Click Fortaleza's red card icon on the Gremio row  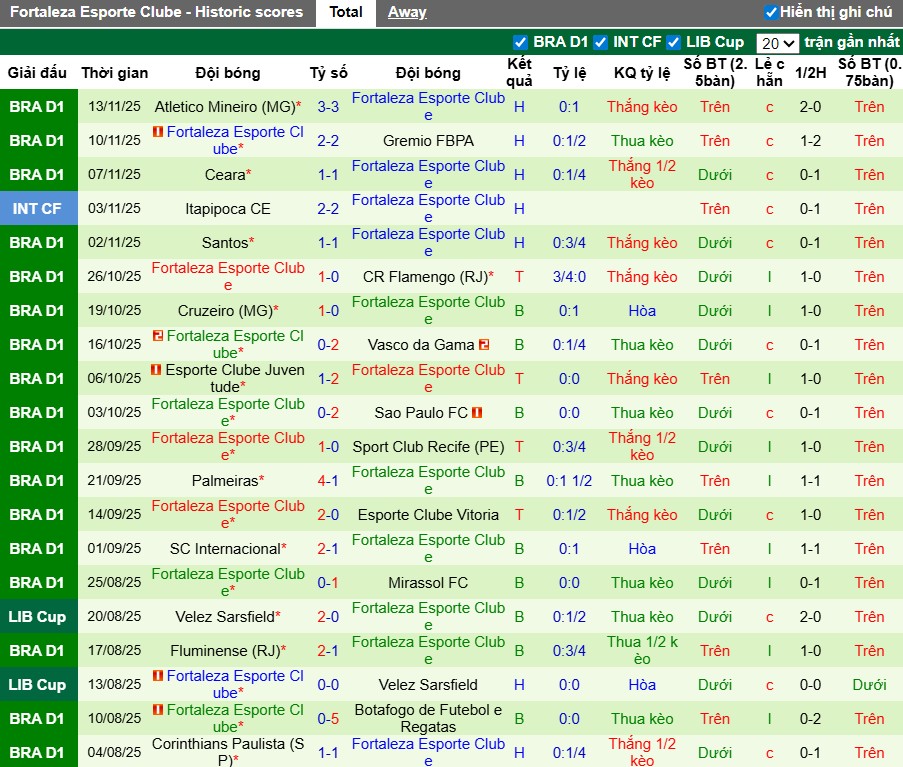(158, 132)
